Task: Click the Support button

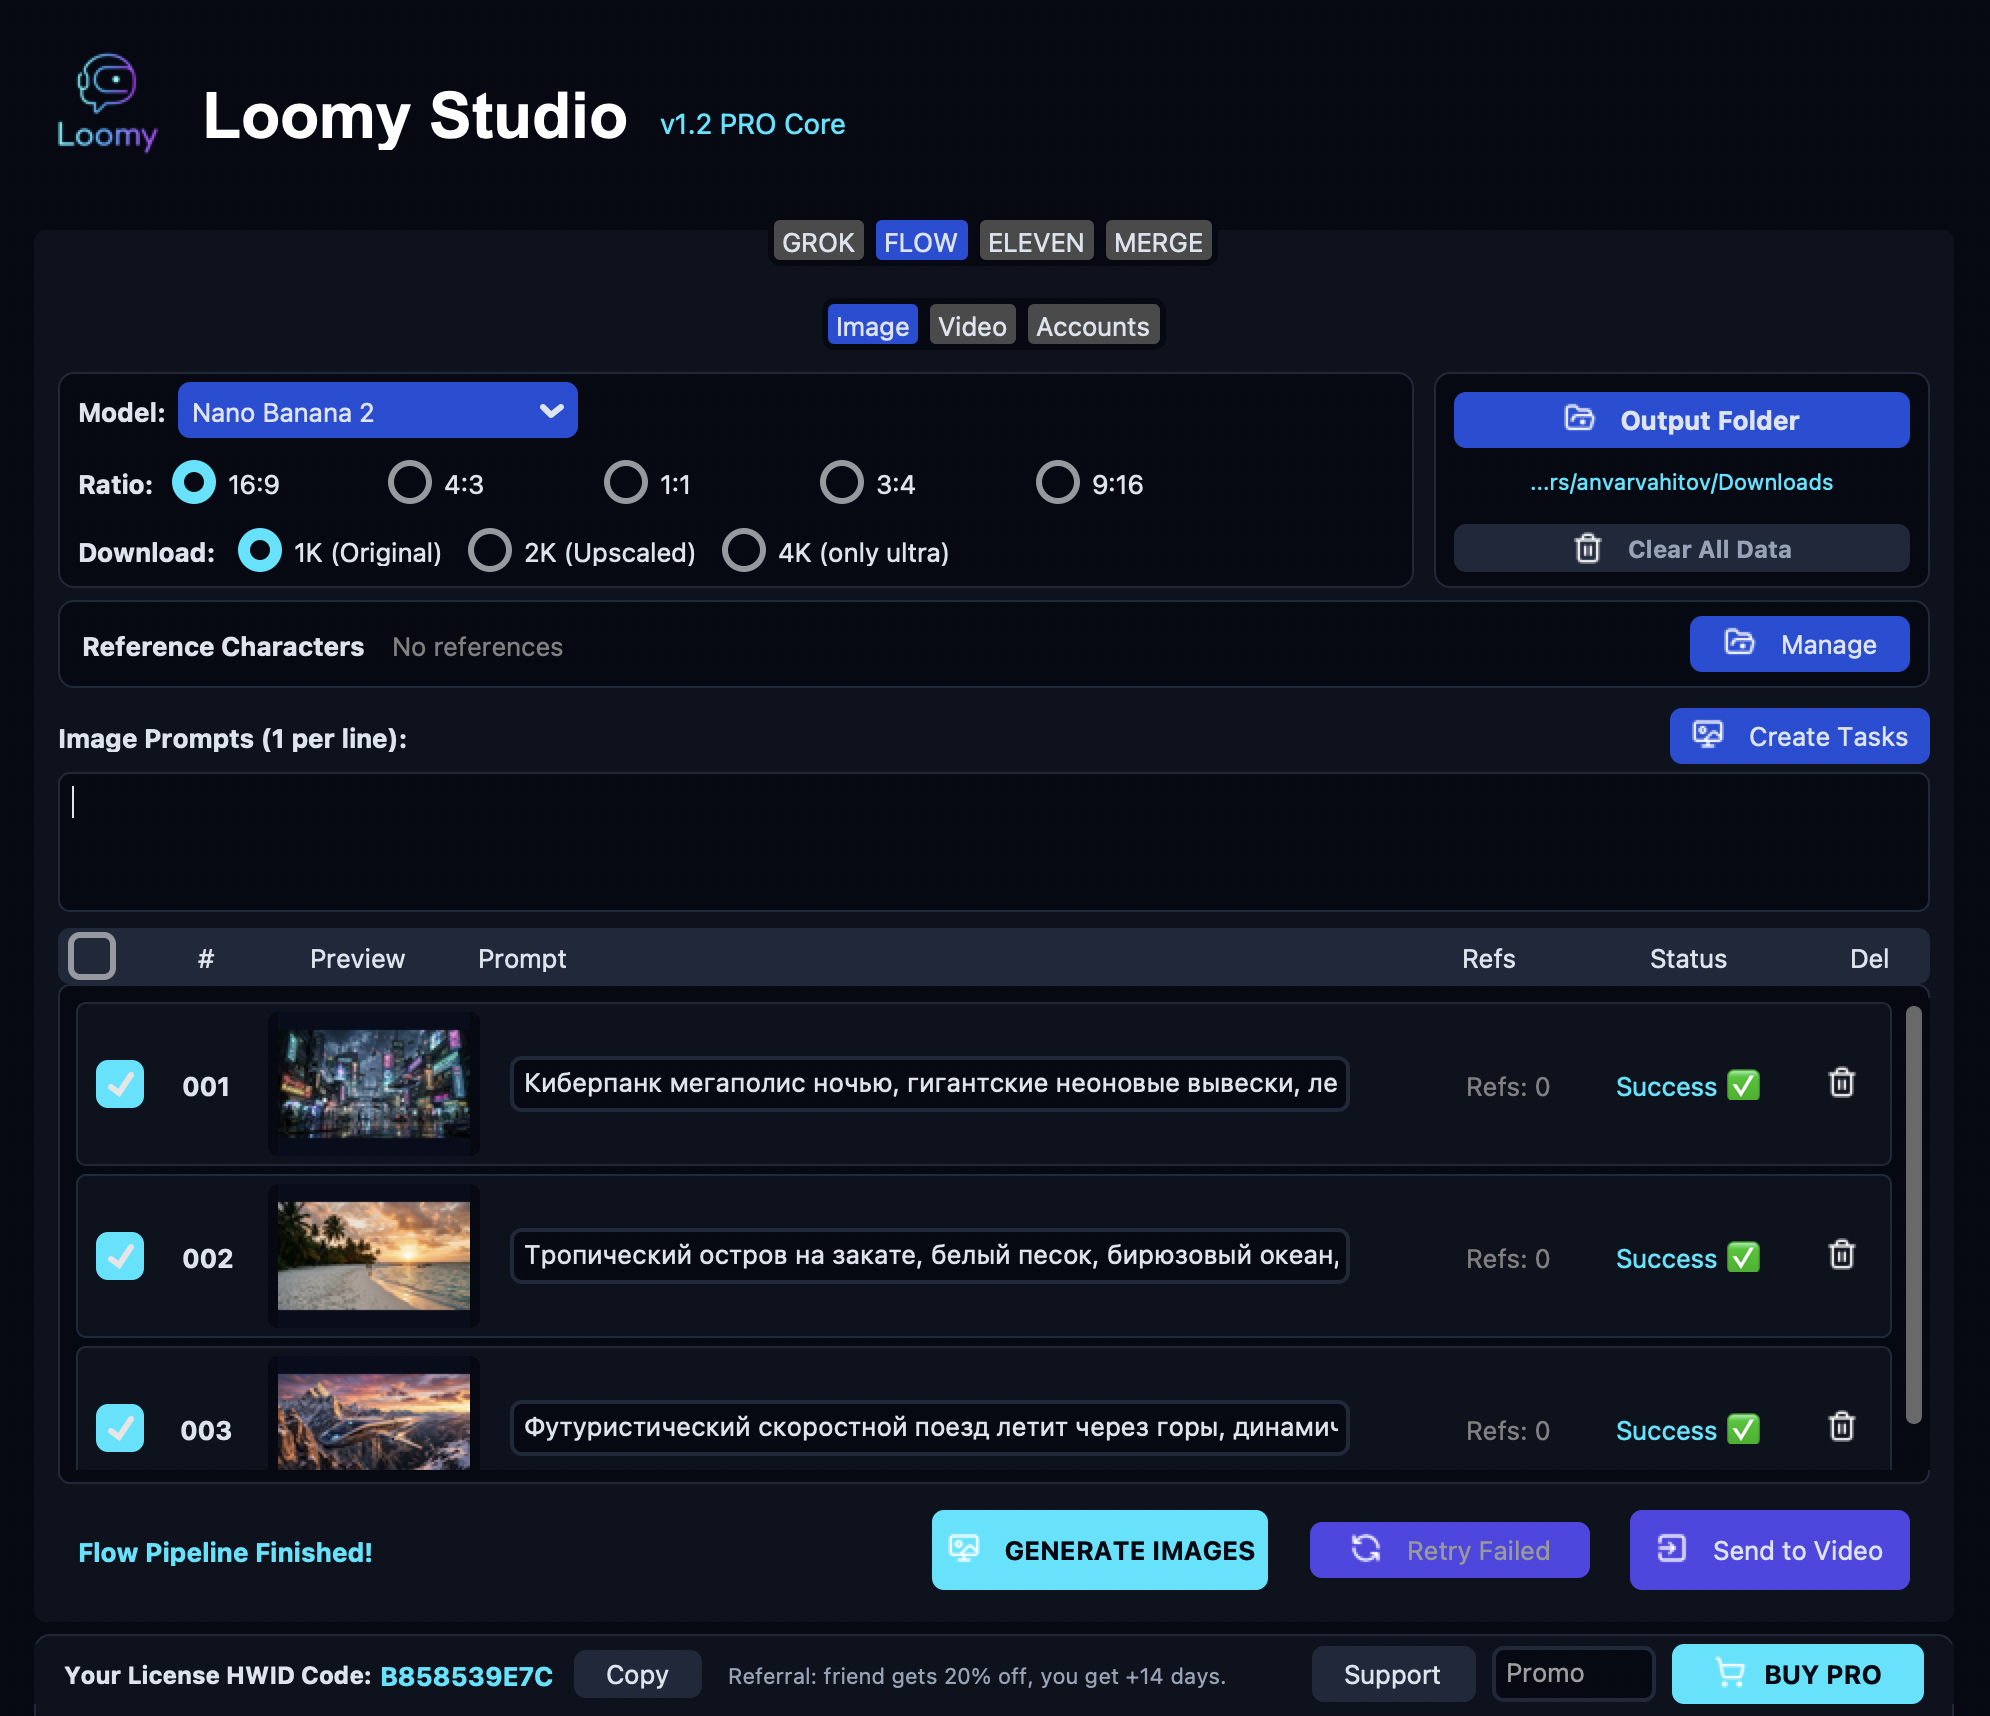Action: pyautogui.click(x=1392, y=1674)
